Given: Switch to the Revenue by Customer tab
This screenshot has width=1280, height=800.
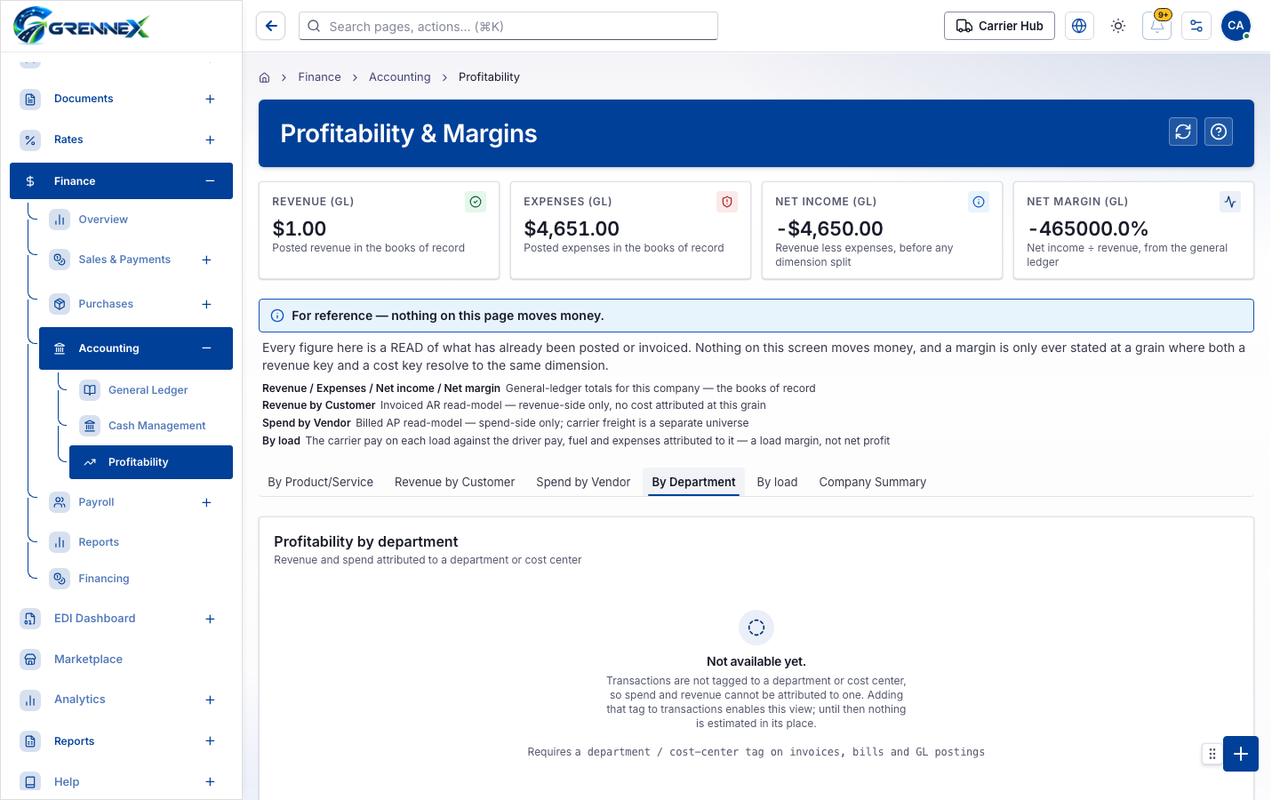Looking at the screenshot, I should pyautogui.click(x=454, y=482).
